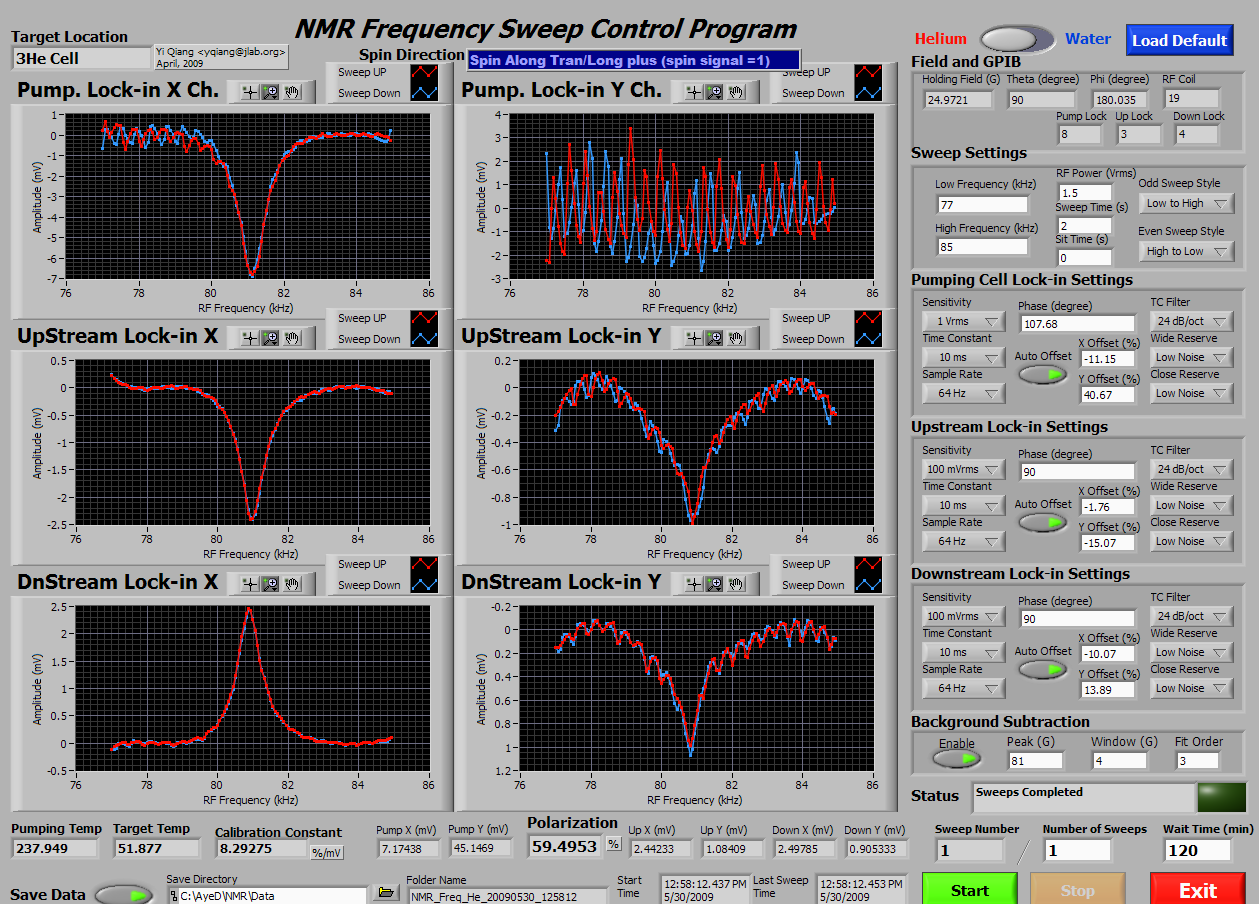This screenshot has height=904, width=1259.
Task: Select cursor tool on DnStream Lock-in Y graph
Action: click(693, 584)
